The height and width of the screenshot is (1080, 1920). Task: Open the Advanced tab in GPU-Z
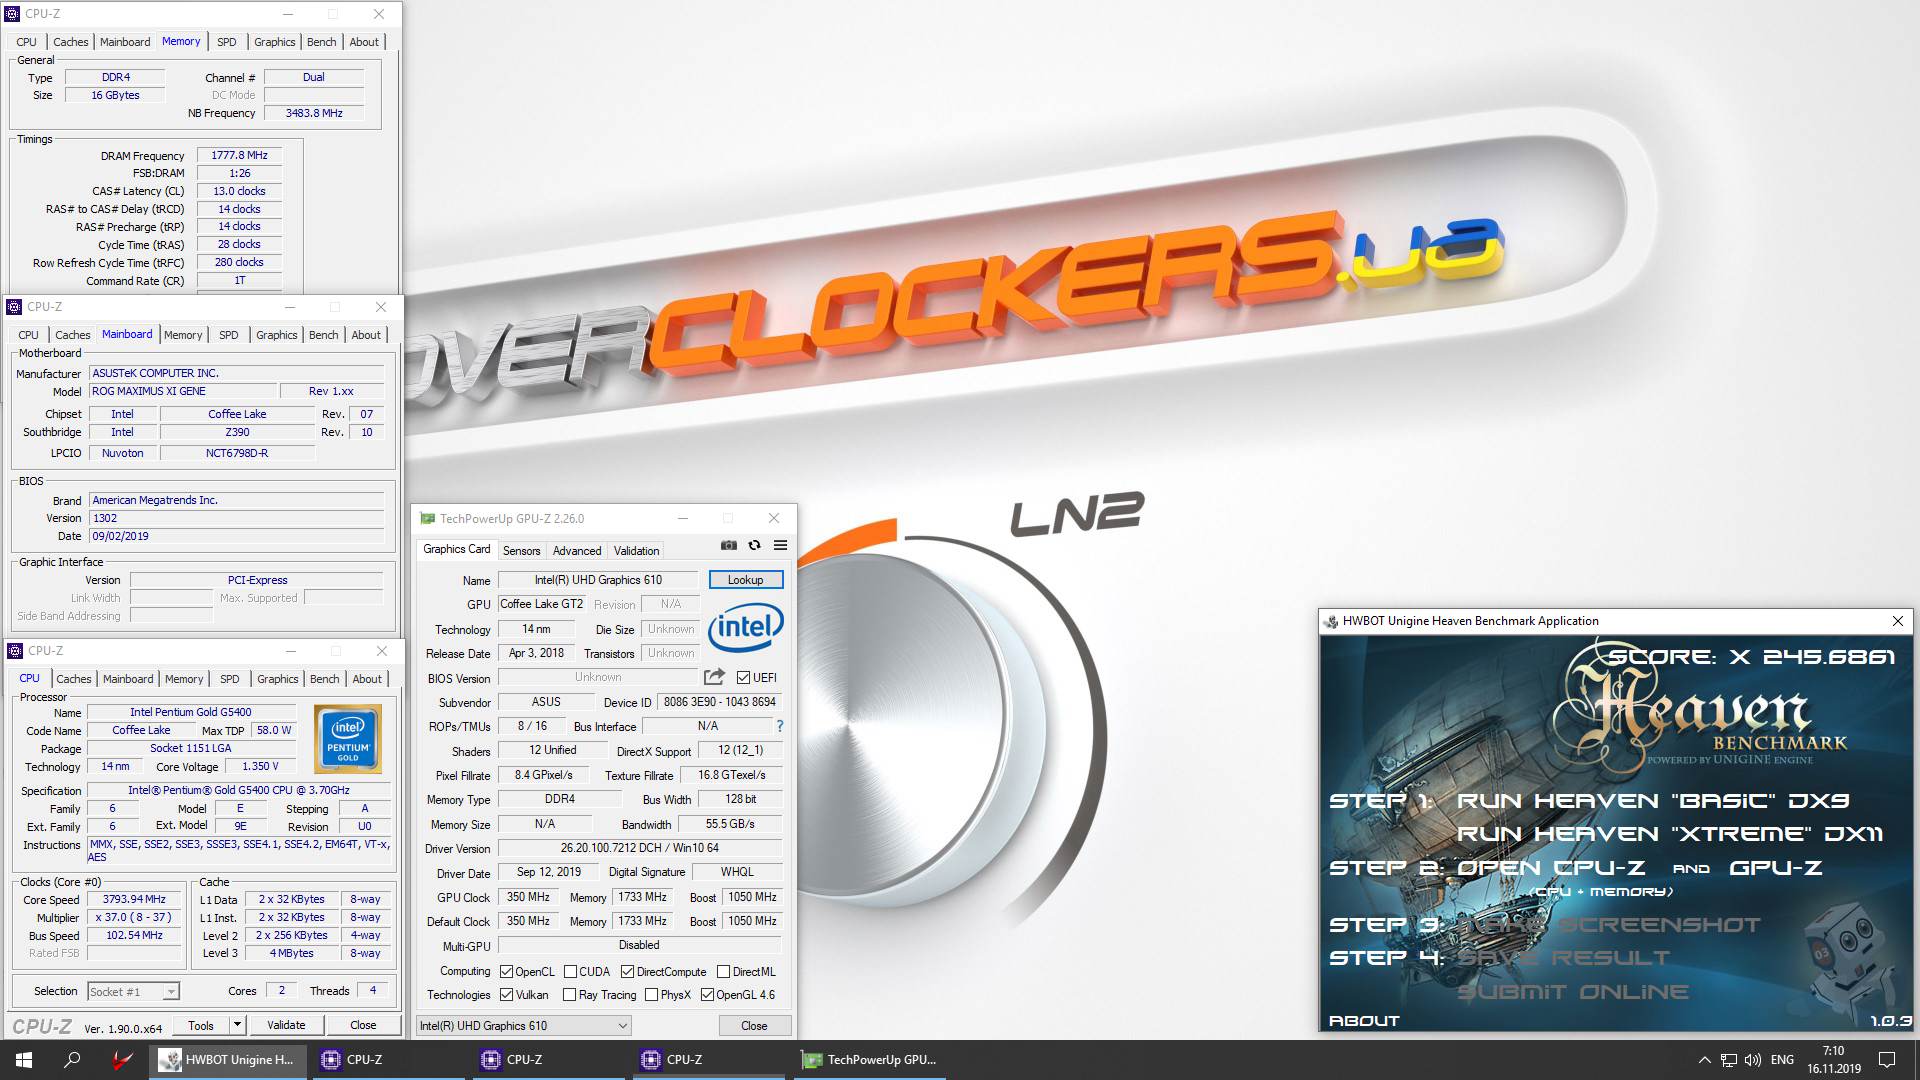(x=577, y=551)
